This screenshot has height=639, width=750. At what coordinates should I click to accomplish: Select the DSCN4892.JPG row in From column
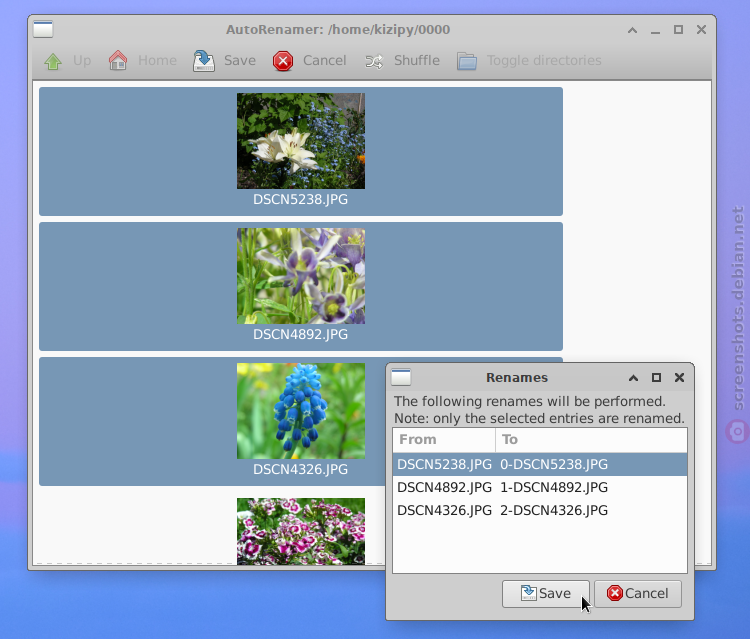pos(444,487)
